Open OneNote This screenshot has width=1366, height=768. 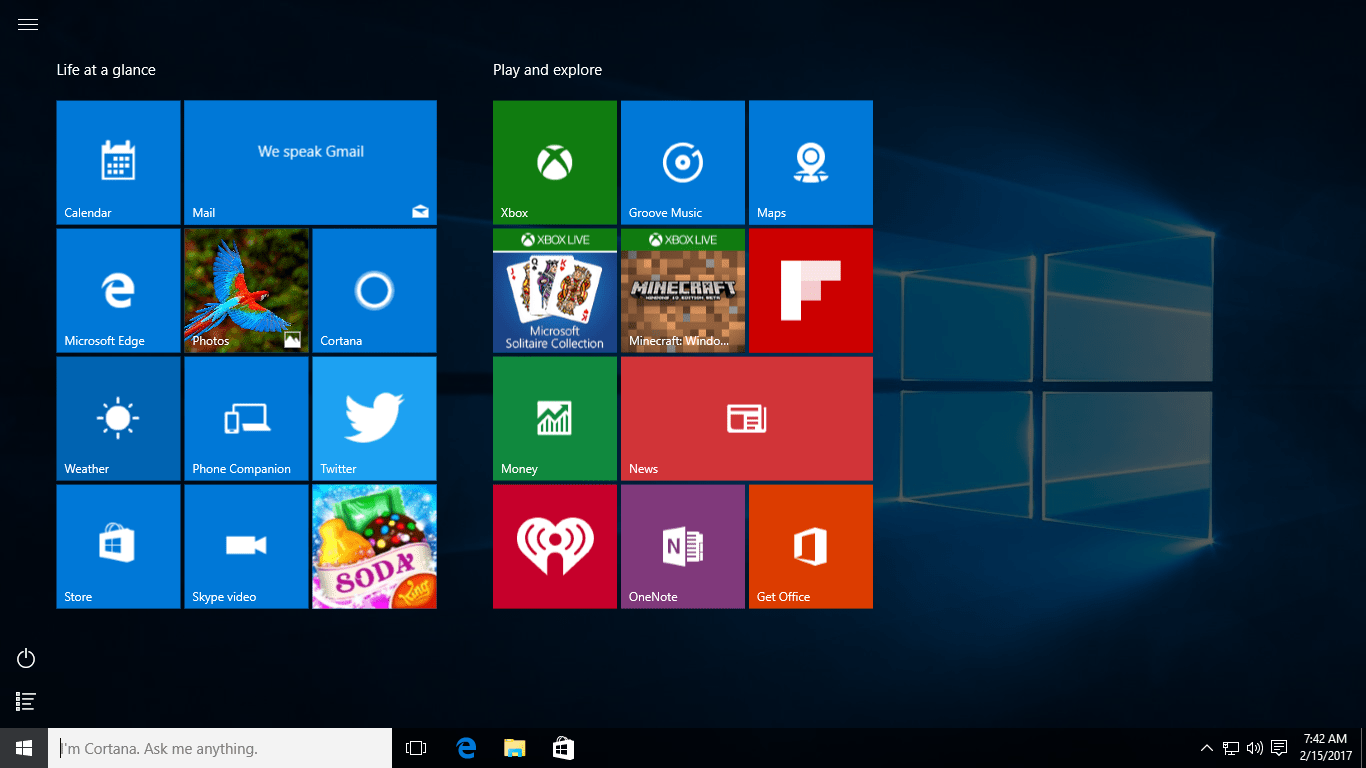pos(682,546)
